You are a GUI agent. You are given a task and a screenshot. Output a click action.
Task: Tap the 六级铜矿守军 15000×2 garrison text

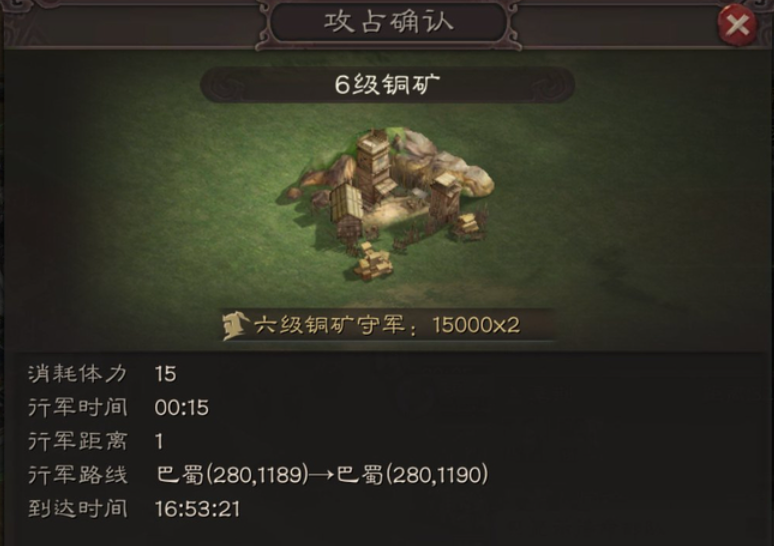(x=387, y=325)
